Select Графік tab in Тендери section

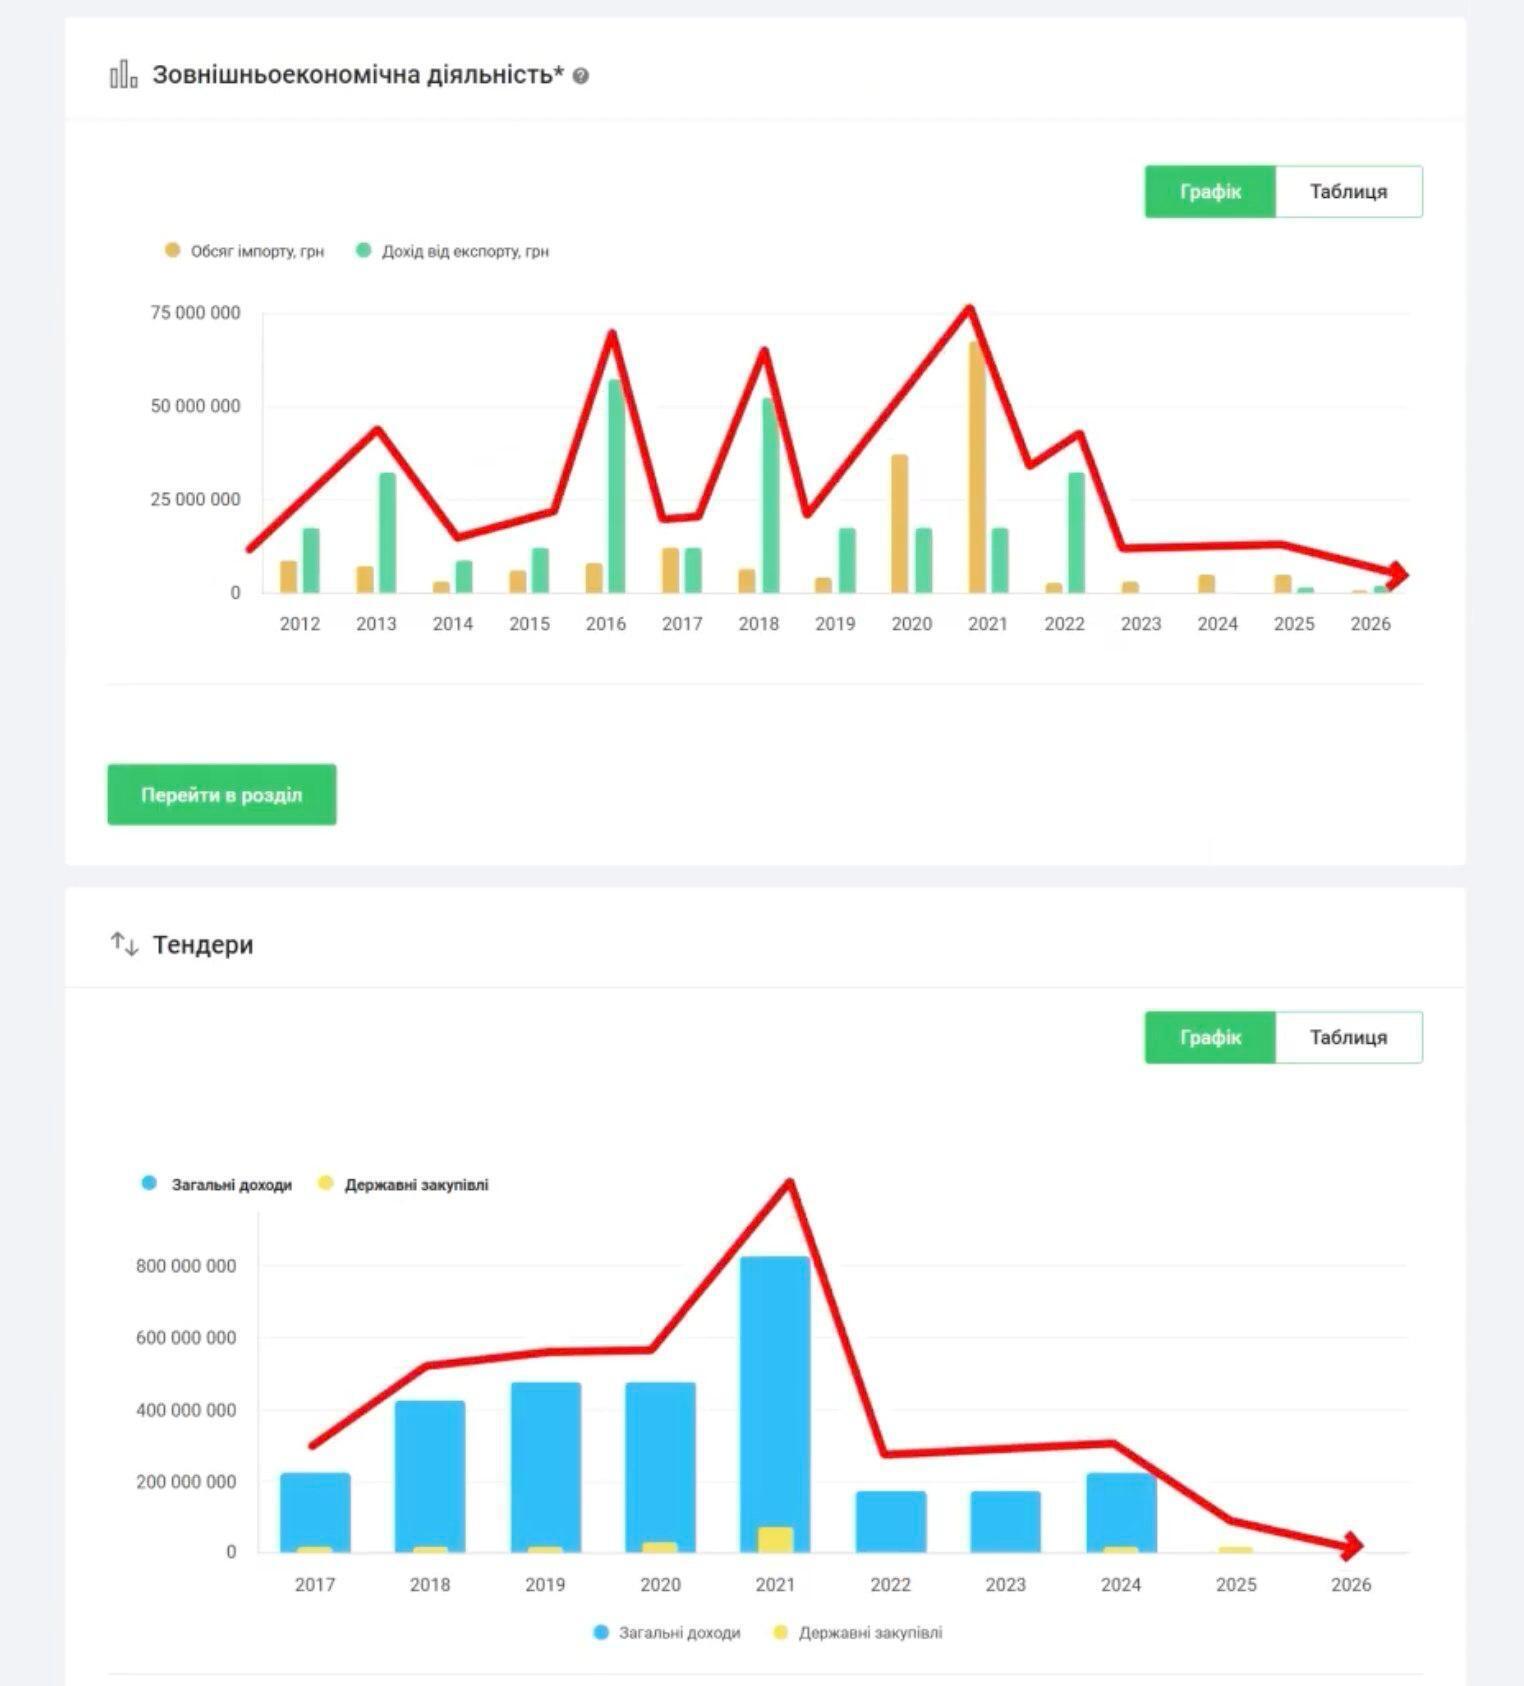coord(1210,1037)
